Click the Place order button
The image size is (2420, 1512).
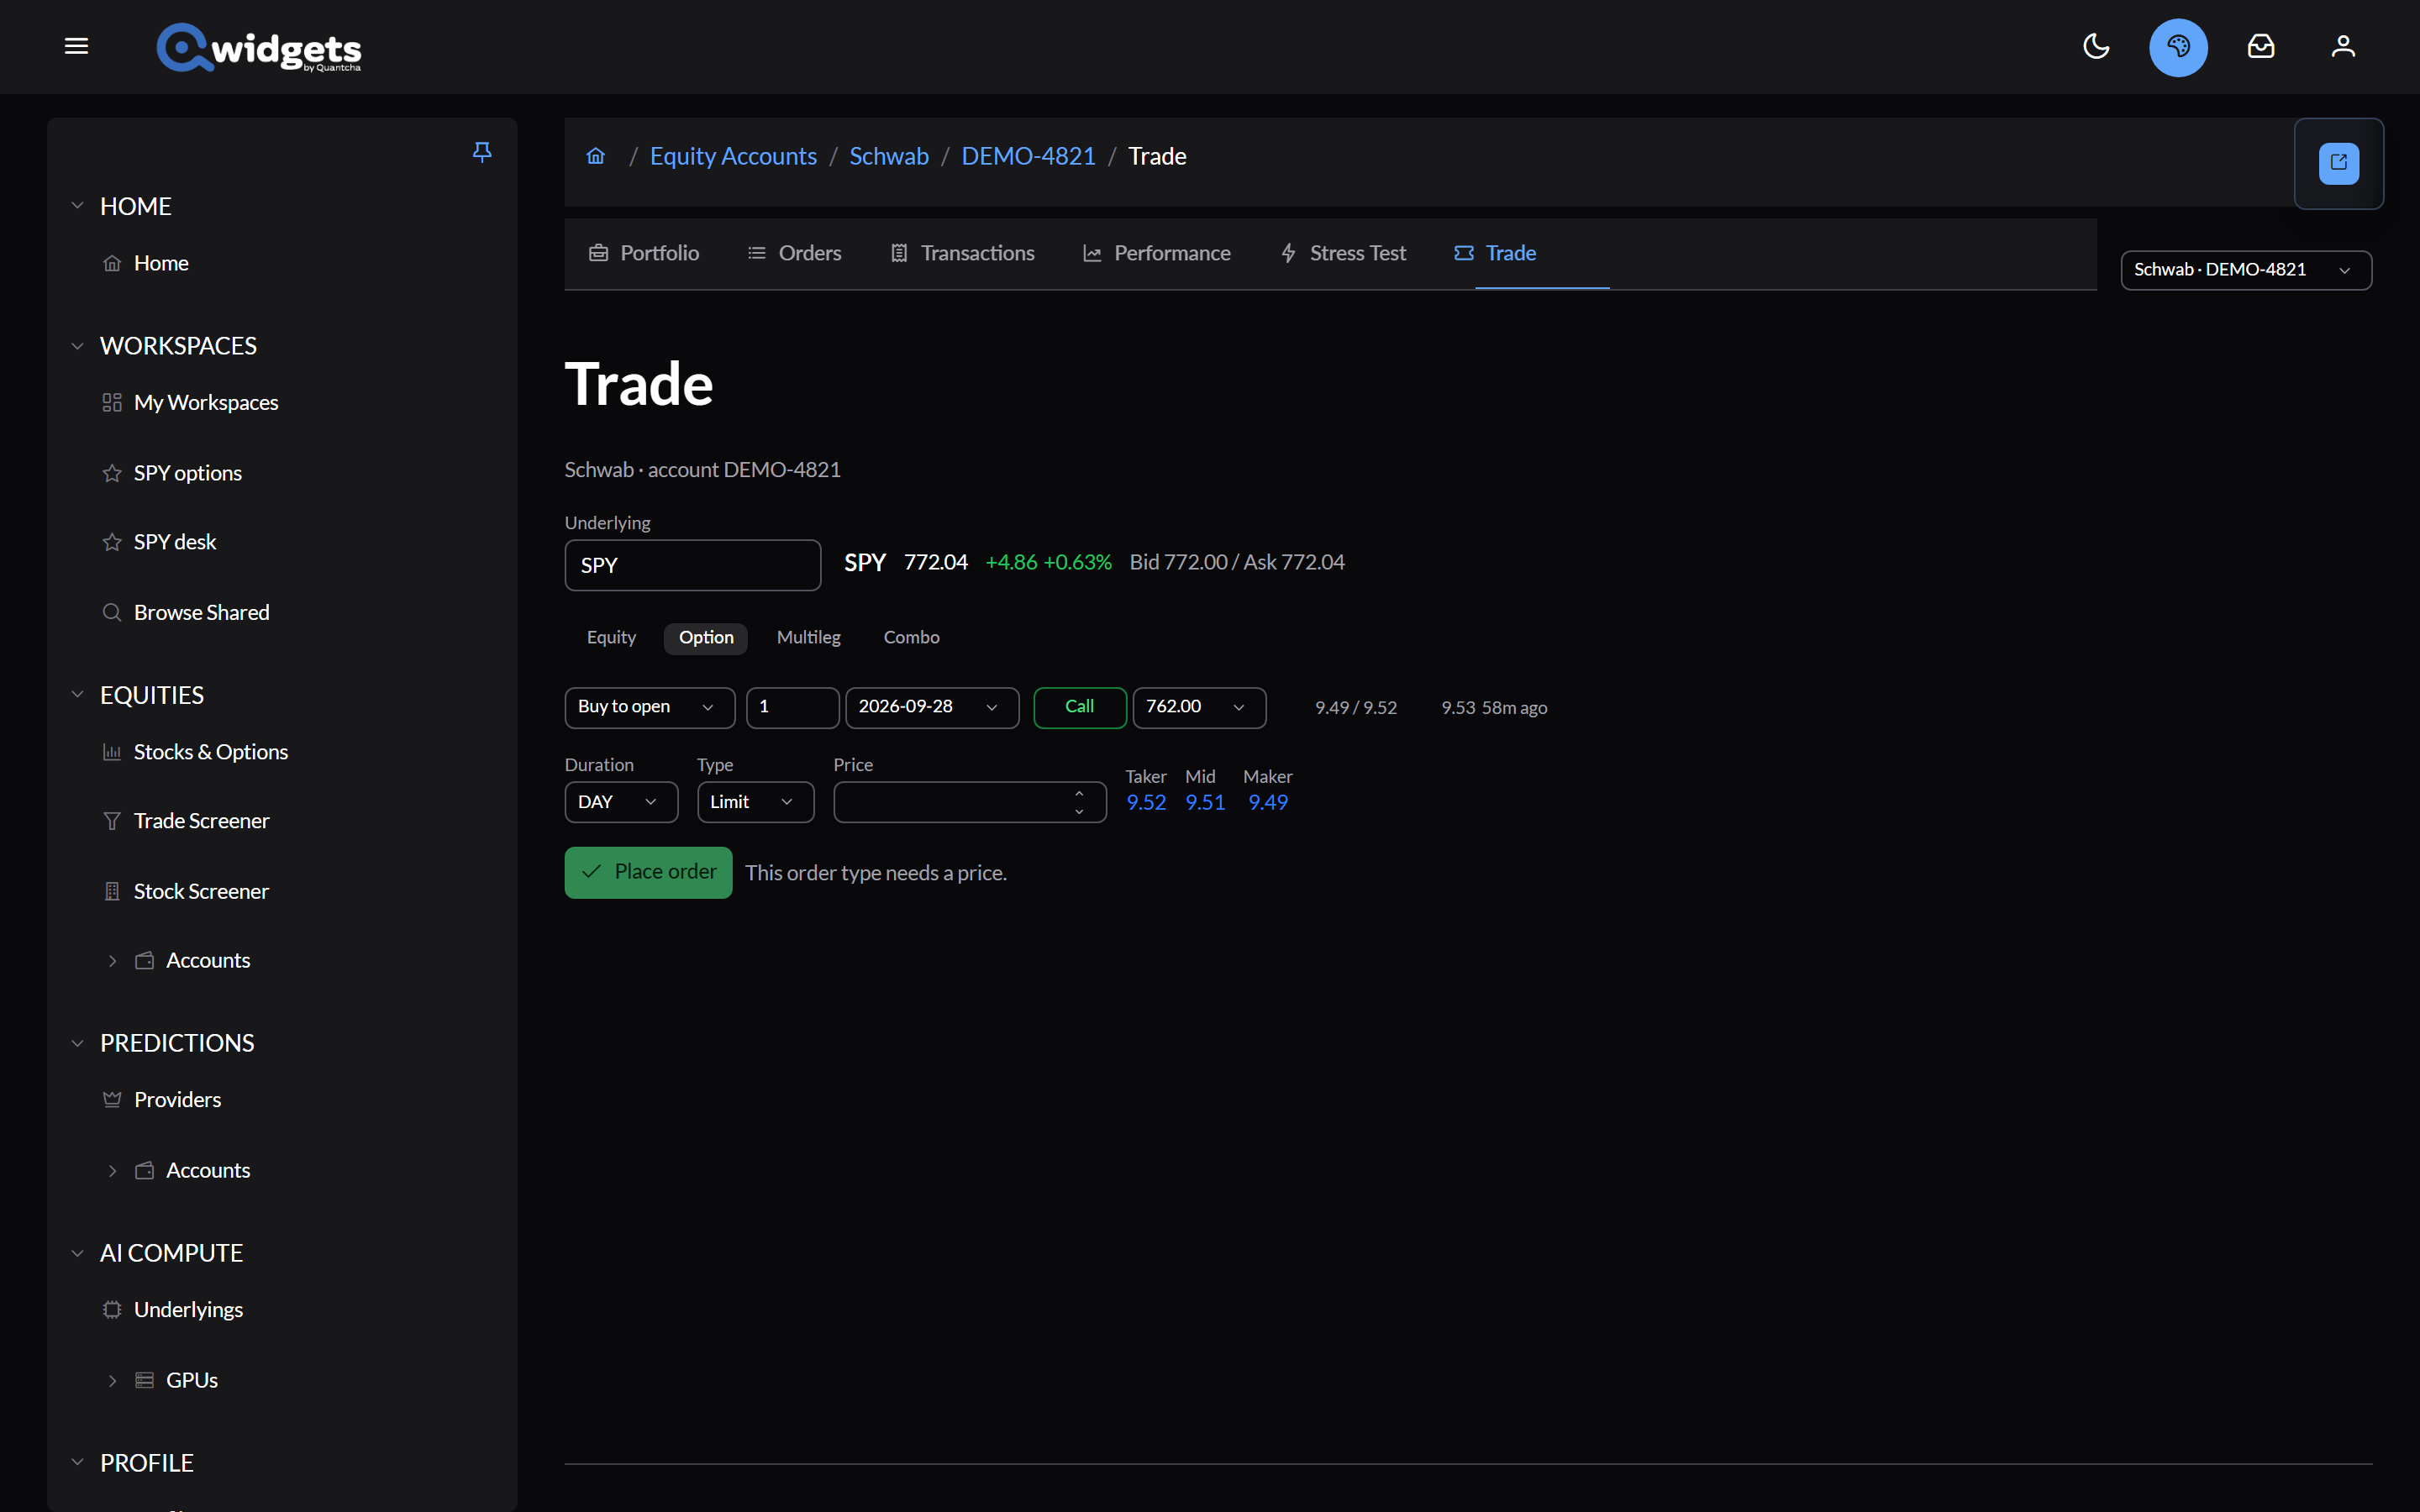pyautogui.click(x=648, y=872)
